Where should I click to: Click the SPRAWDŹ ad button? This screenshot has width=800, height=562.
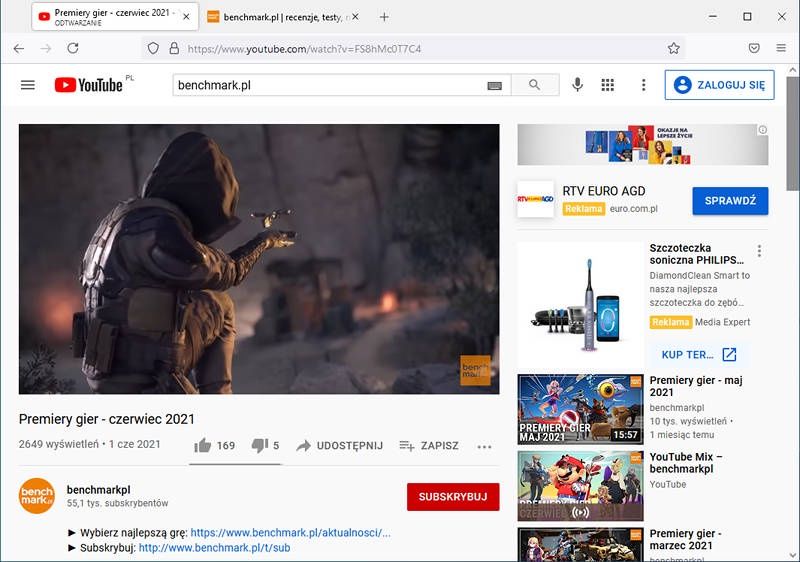click(730, 201)
